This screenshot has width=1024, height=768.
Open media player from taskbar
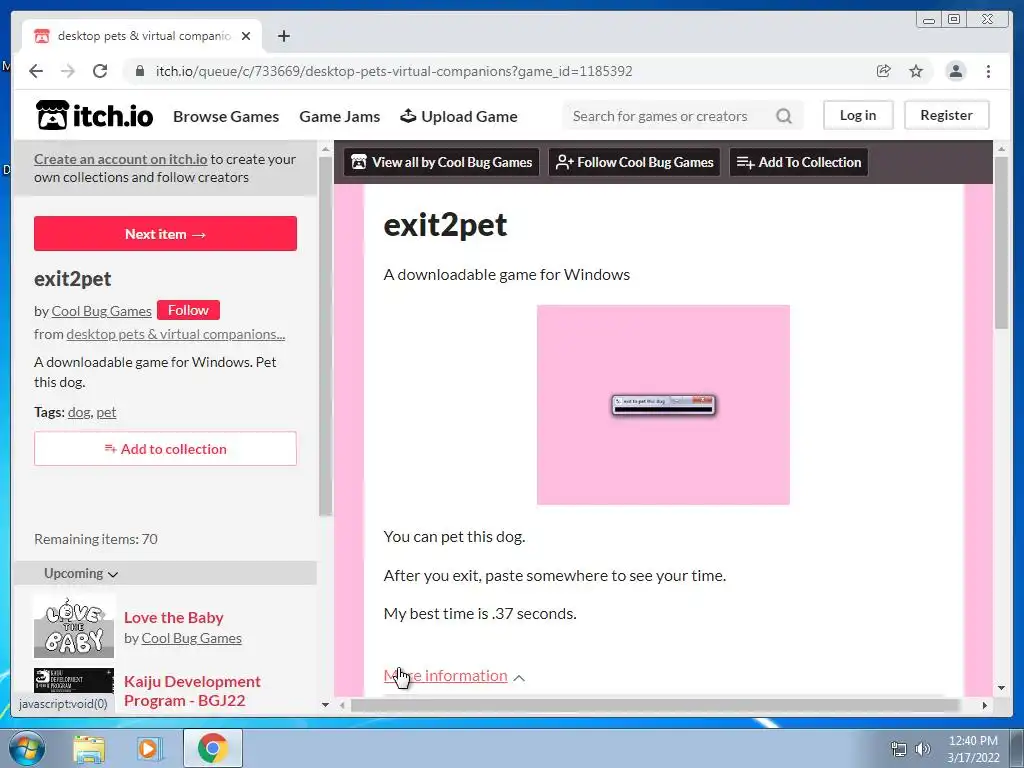[148, 749]
